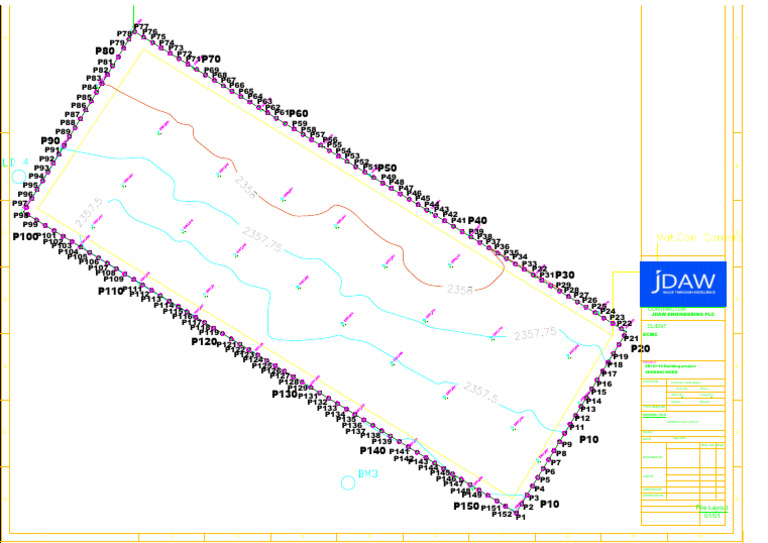Select the P12 point label

pyautogui.click(x=582, y=419)
